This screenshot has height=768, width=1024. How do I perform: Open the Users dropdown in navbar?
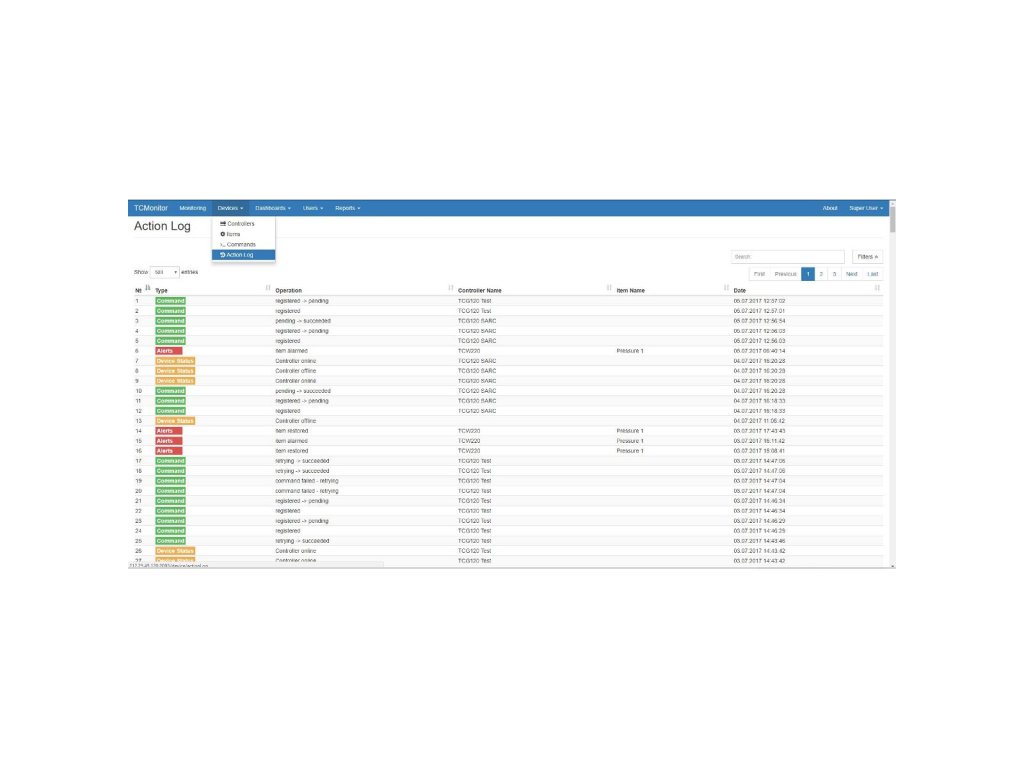point(313,208)
